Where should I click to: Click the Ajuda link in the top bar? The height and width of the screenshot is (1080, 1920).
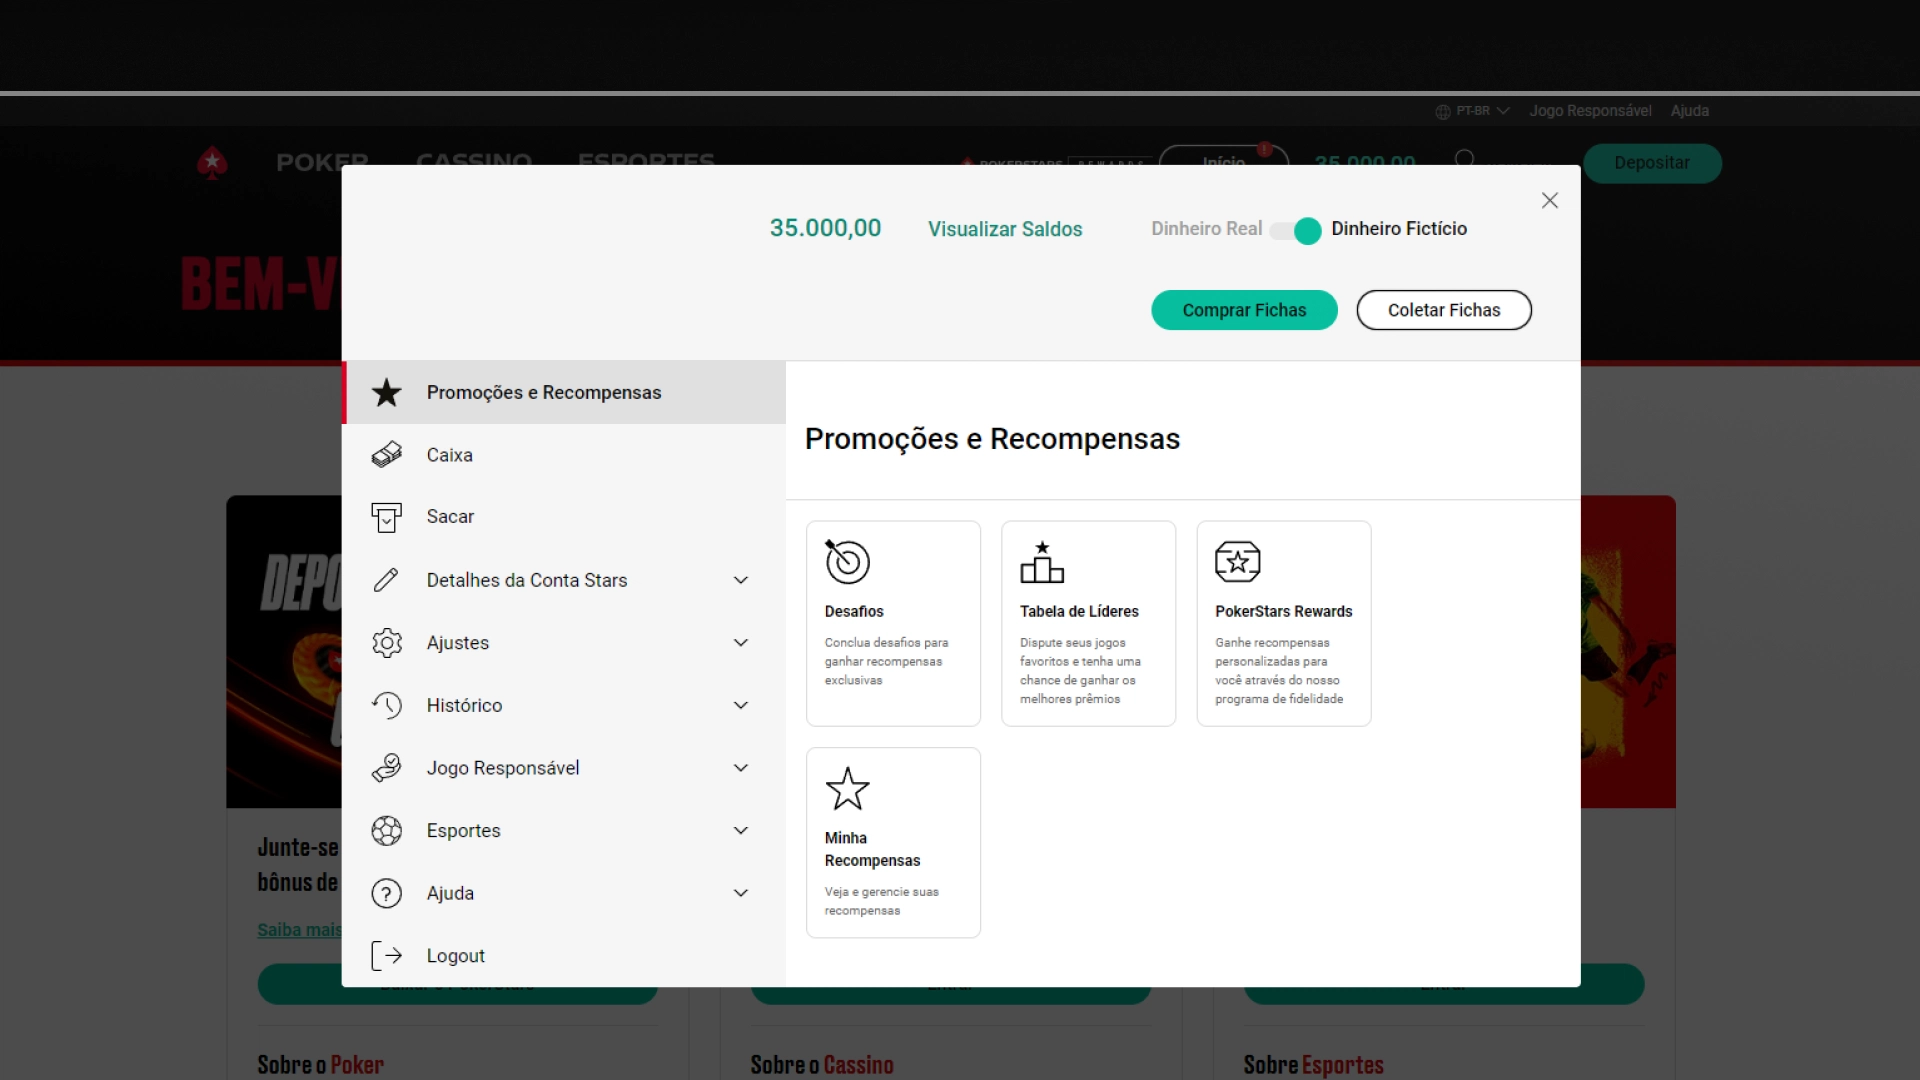(x=1689, y=111)
